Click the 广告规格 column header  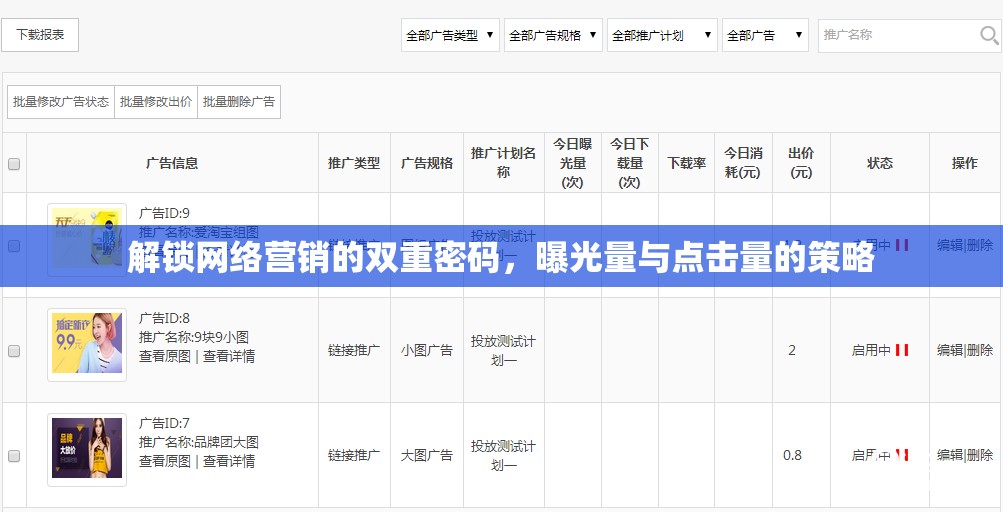(x=427, y=163)
